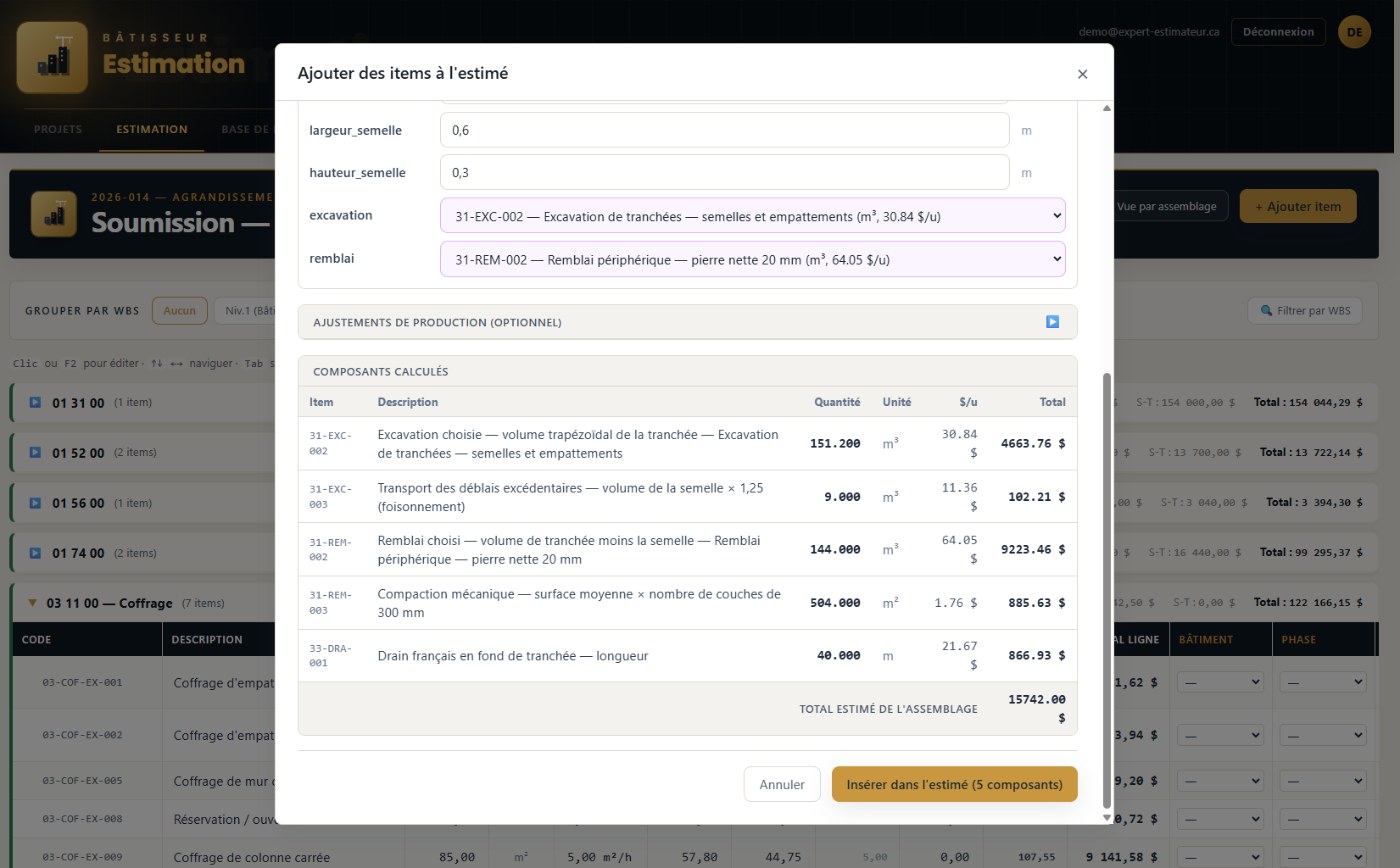Open the remblai item dropdown
The height and width of the screenshot is (868, 1400).
click(752, 259)
